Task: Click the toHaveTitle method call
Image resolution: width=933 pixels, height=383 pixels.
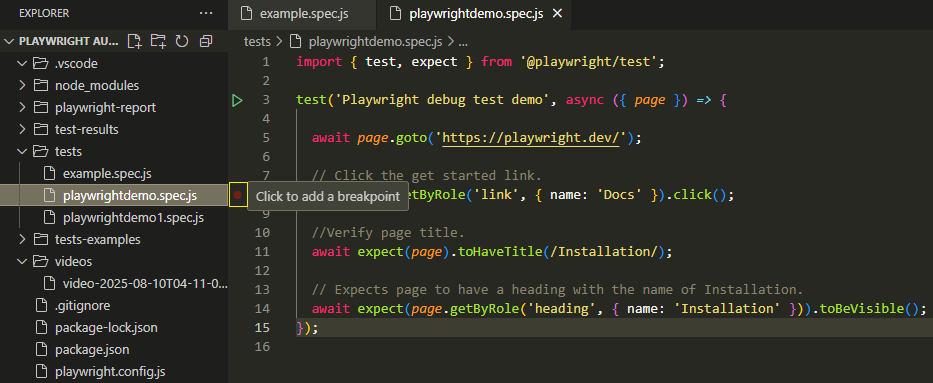Action: [500, 252]
